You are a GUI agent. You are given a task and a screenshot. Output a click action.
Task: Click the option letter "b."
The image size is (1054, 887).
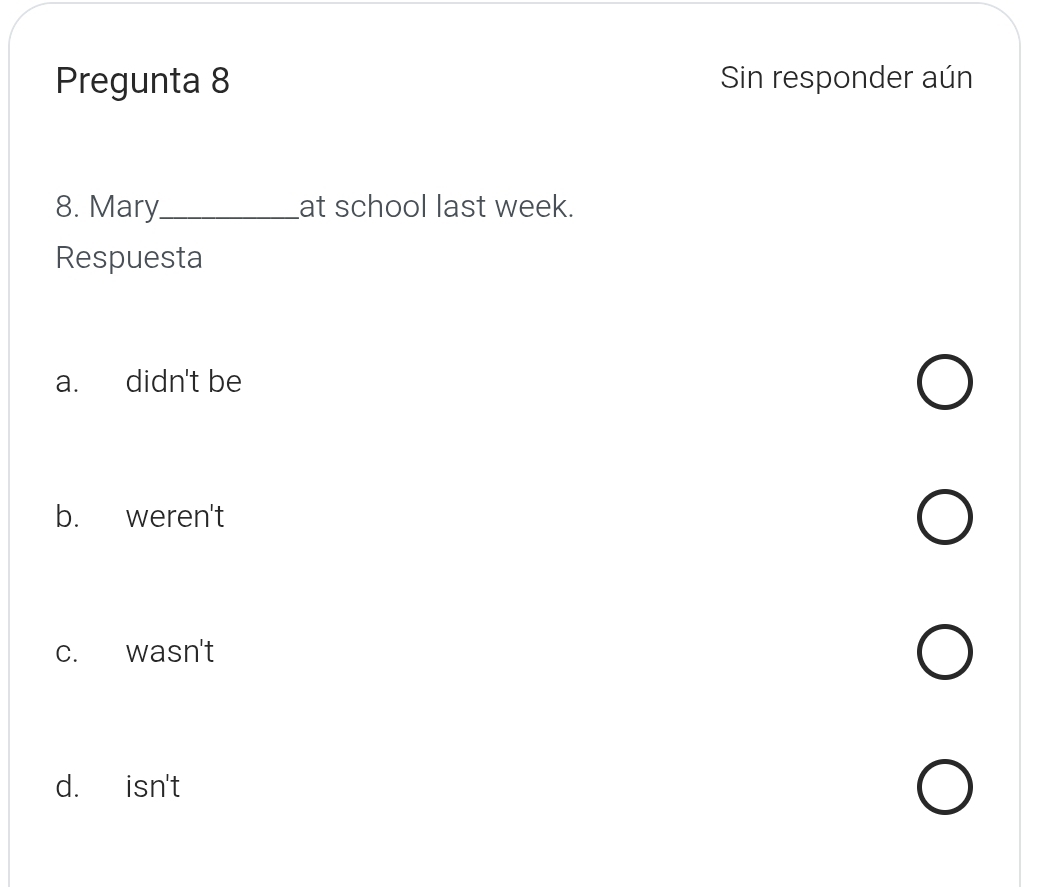pos(66,517)
